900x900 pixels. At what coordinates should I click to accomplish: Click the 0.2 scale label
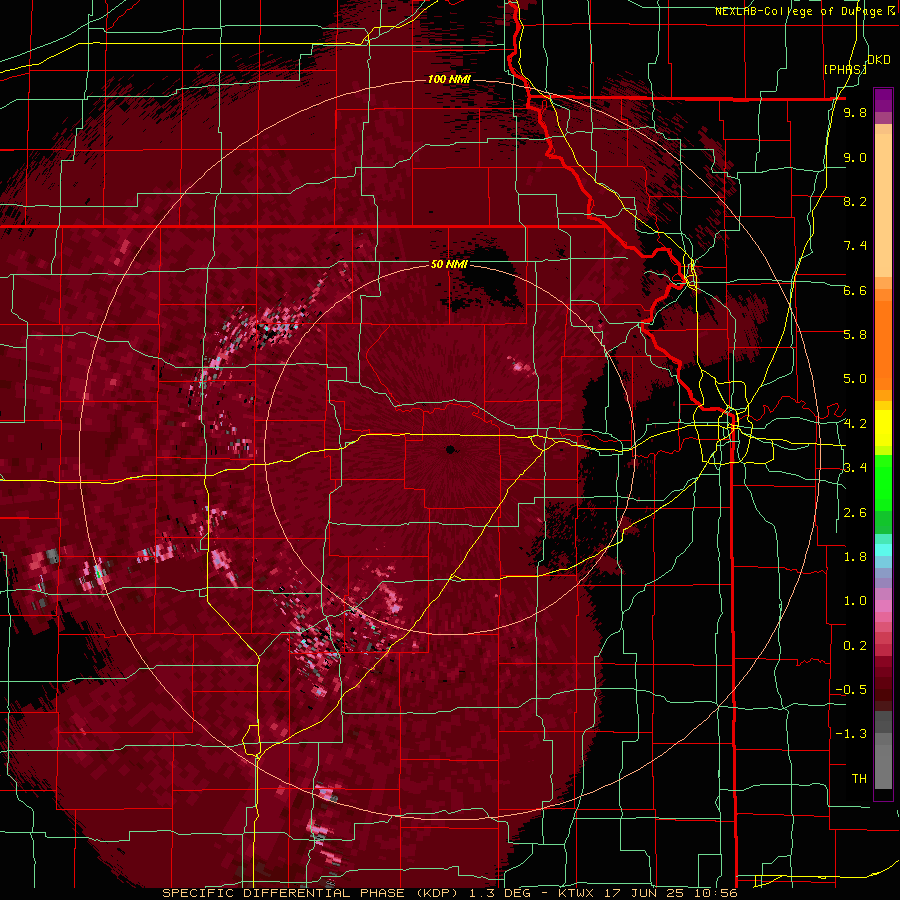[855, 646]
